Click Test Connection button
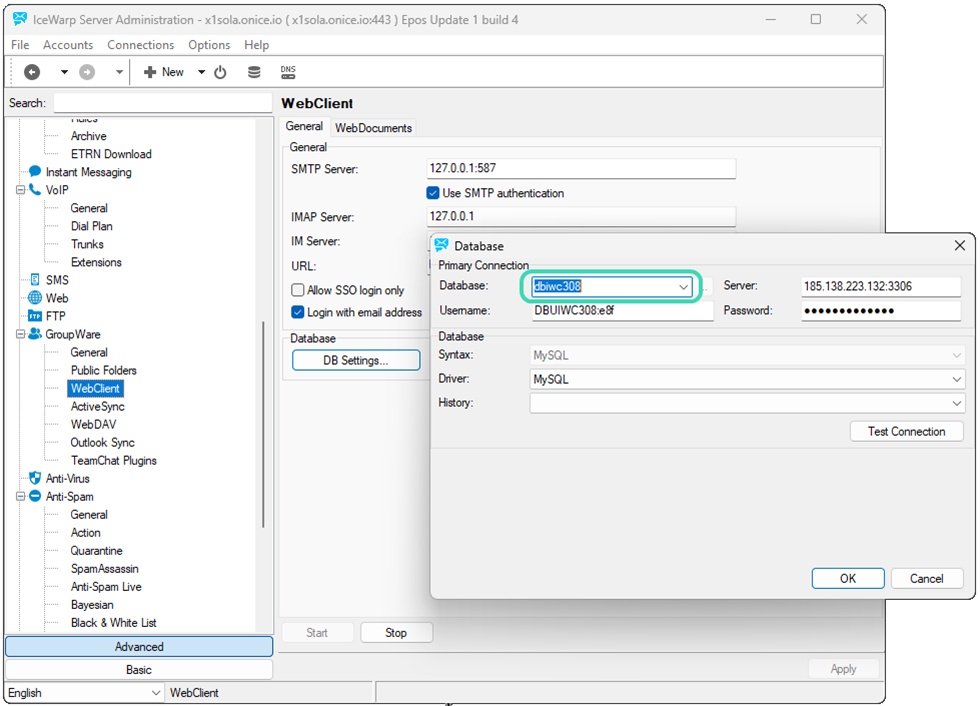 (x=906, y=431)
